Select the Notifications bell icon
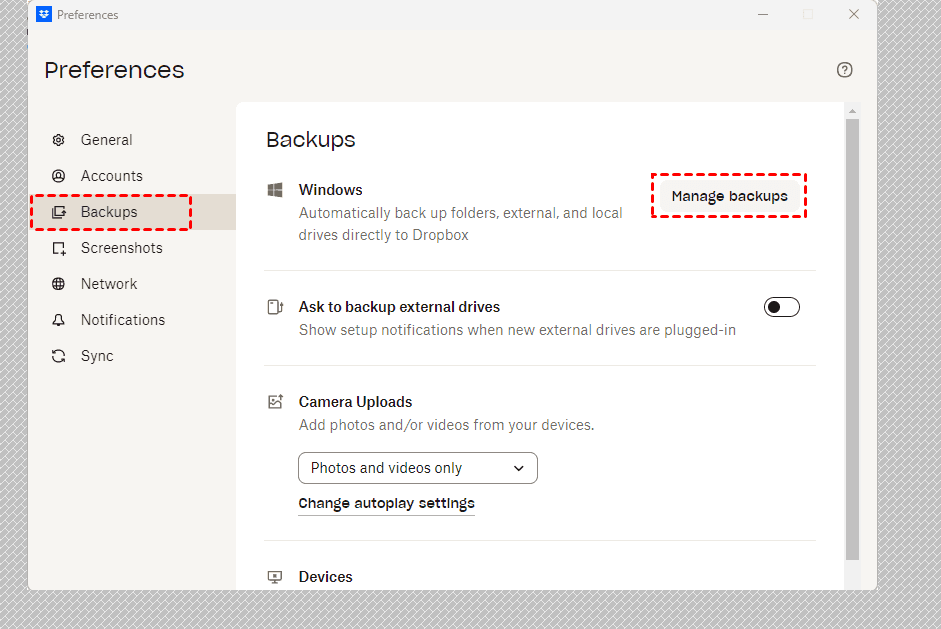This screenshot has width=941, height=629. click(58, 320)
